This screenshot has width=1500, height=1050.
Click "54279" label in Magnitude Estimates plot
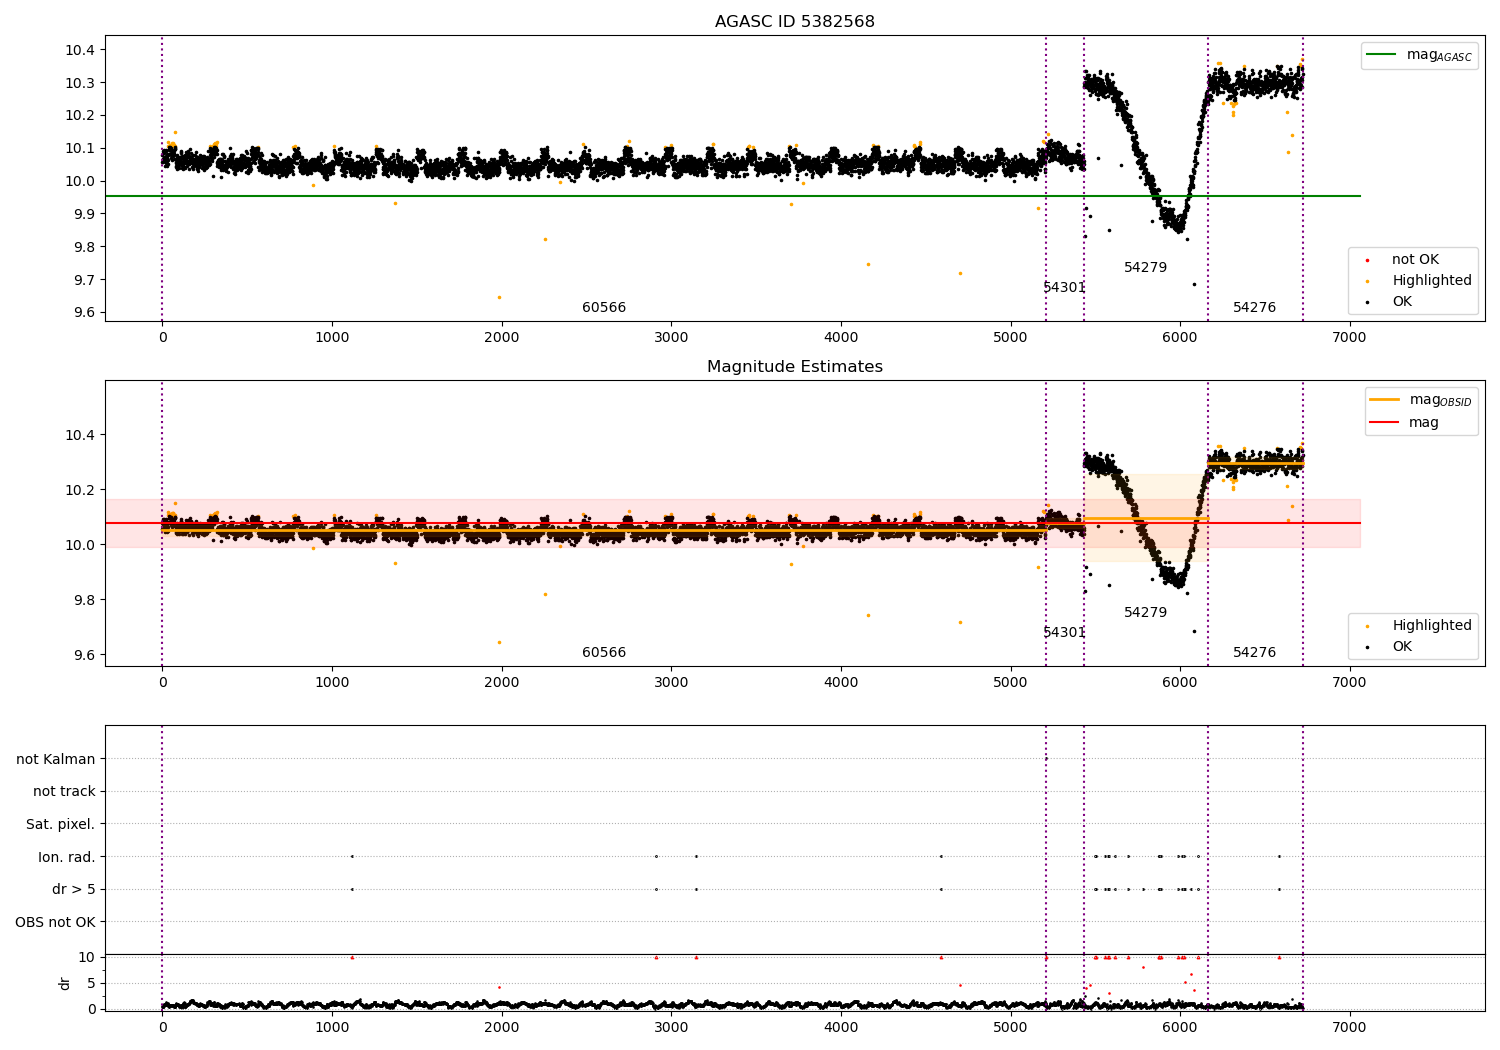click(1145, 613)
